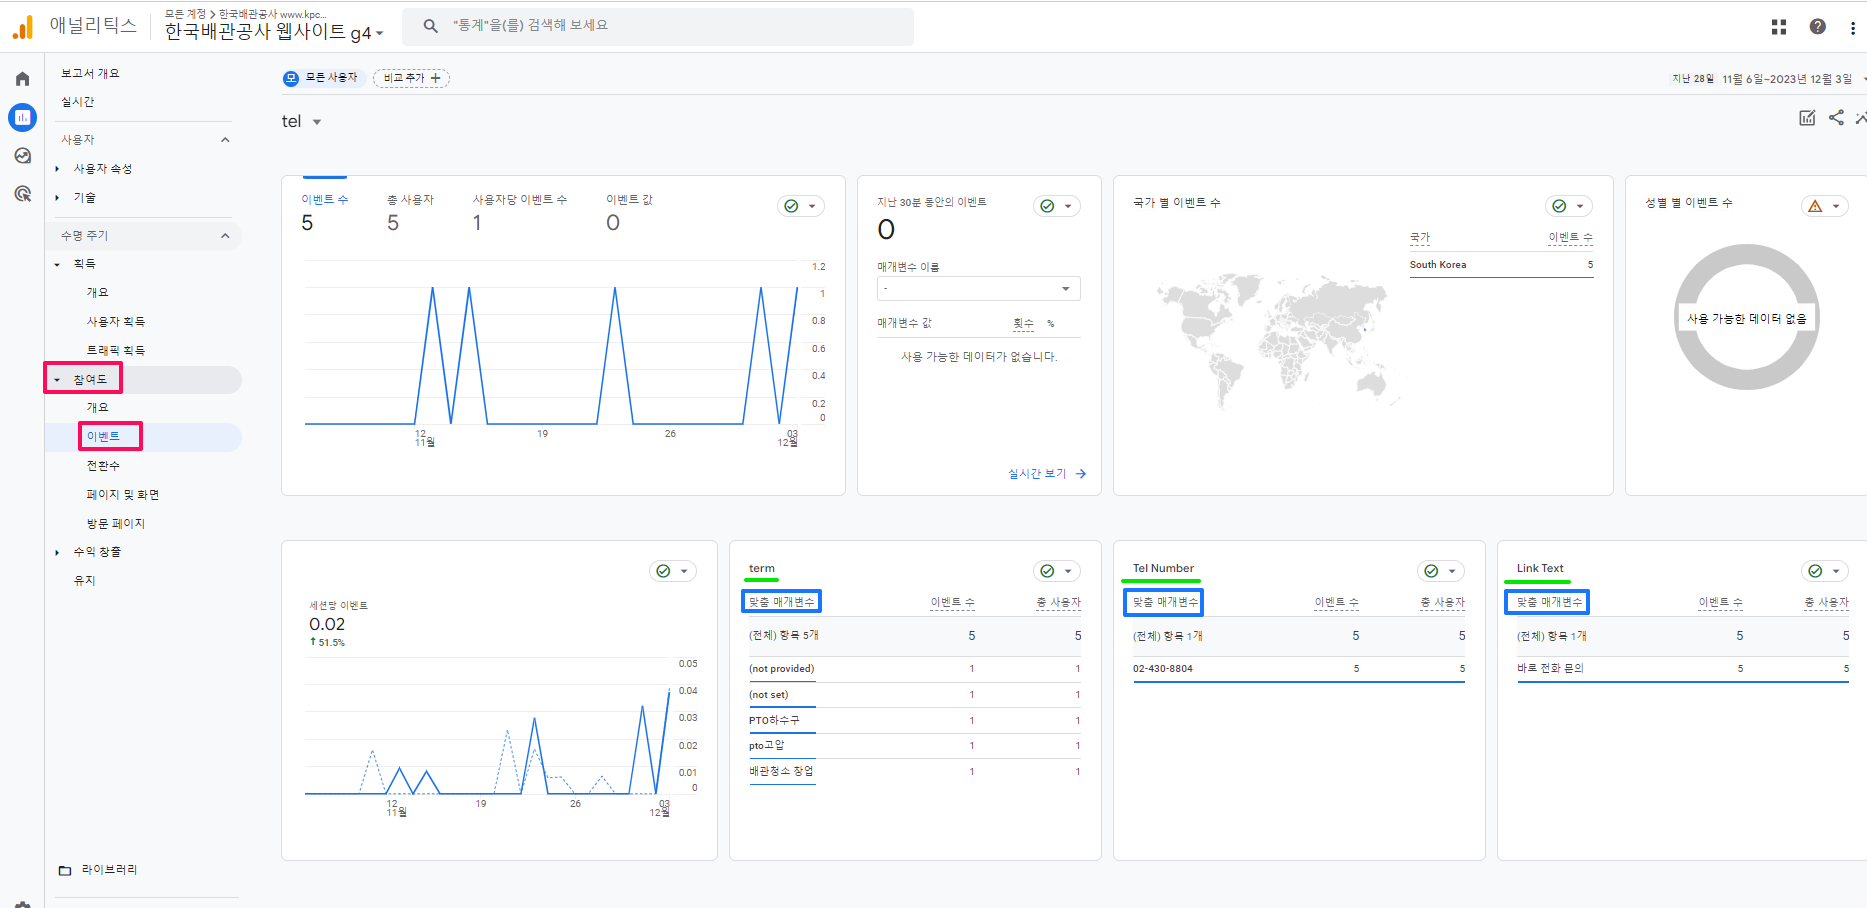This screenshot has height=908, width=1867.
Task: Open 트래픽 획득 report
Action: pos(116,351)
